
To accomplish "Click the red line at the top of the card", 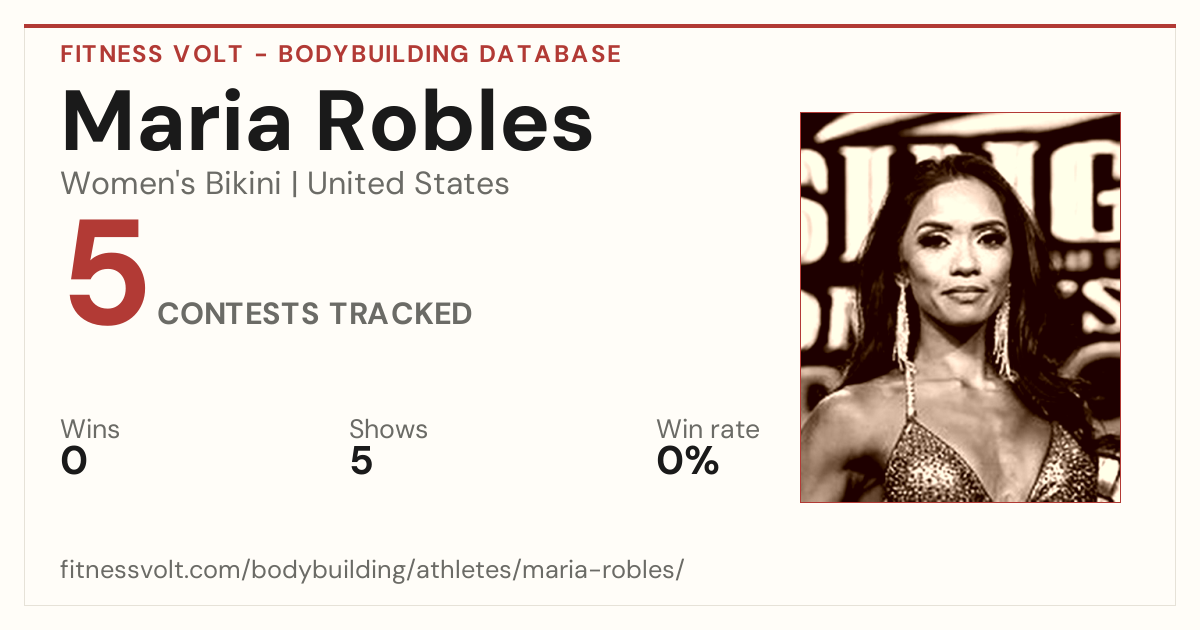I will click(600, 26).
